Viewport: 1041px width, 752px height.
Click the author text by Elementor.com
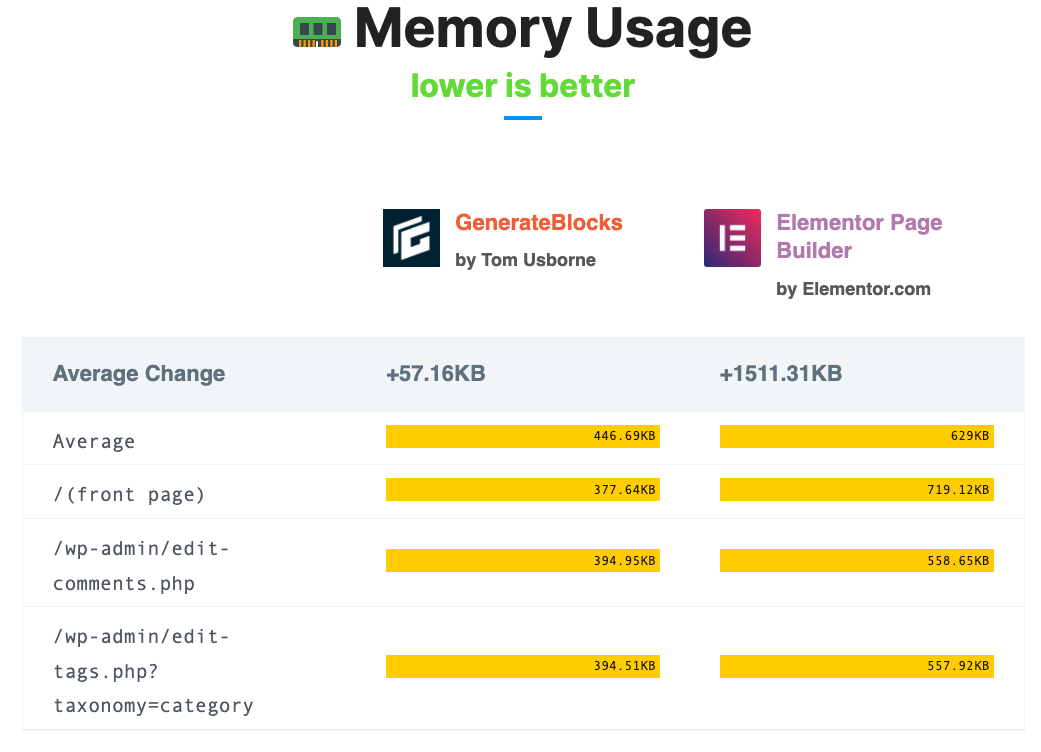(x=853, y=289)
